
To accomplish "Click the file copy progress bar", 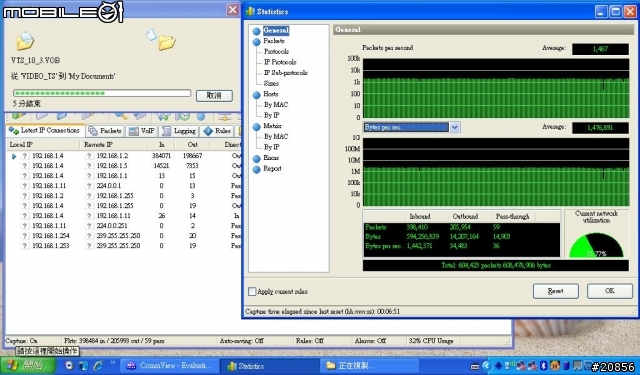I will [x=102, y=93].
